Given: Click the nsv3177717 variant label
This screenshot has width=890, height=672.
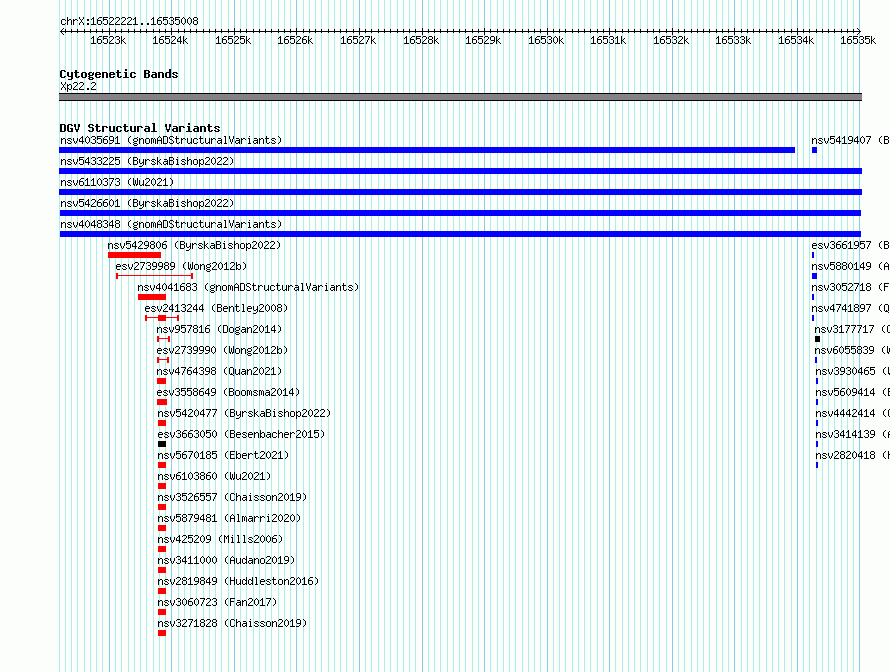Looking at the screenshot, I should [851, 329].
